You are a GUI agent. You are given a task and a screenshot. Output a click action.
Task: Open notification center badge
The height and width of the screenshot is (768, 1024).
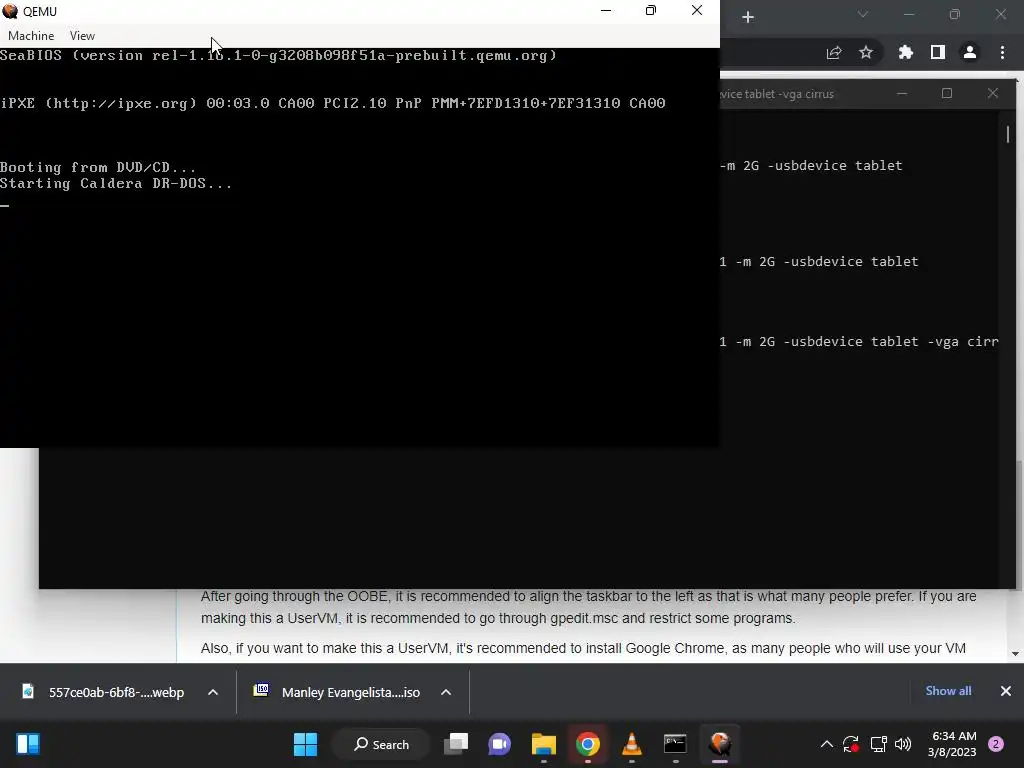[996, 744]
